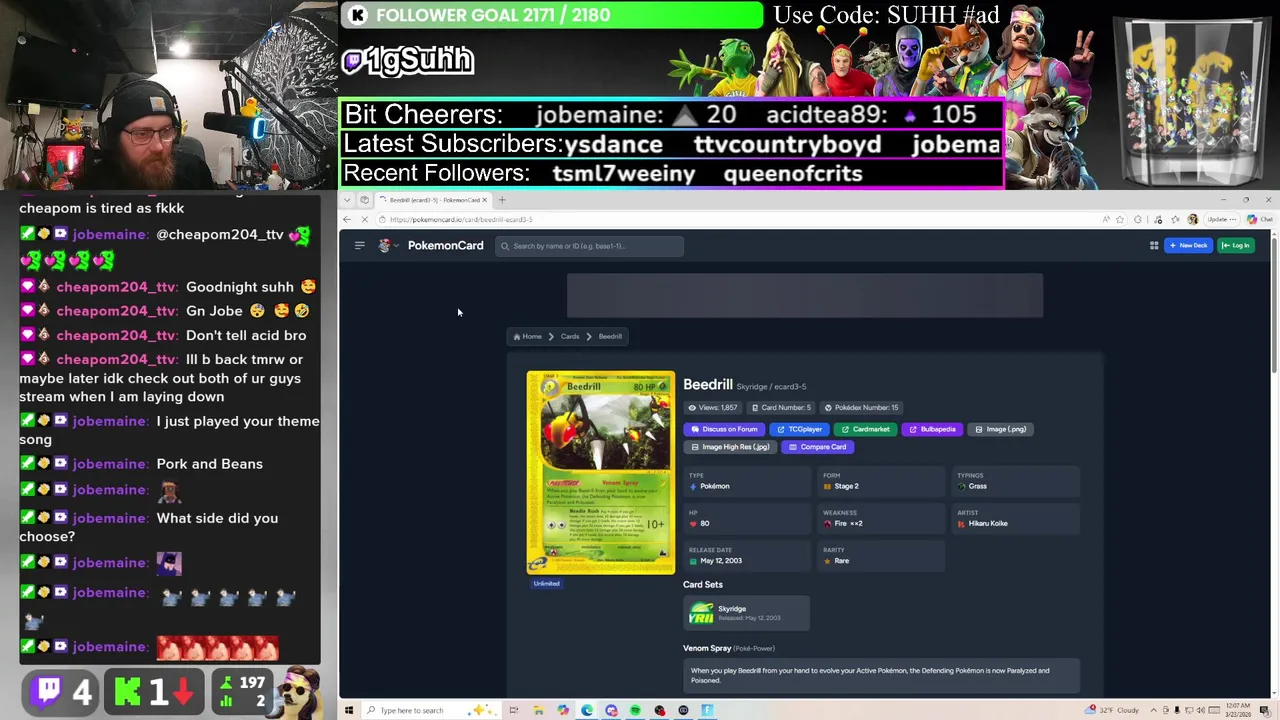The image size is (1280, 720).
Task: Select the Rare rarity value
Action: pos(841,561)
